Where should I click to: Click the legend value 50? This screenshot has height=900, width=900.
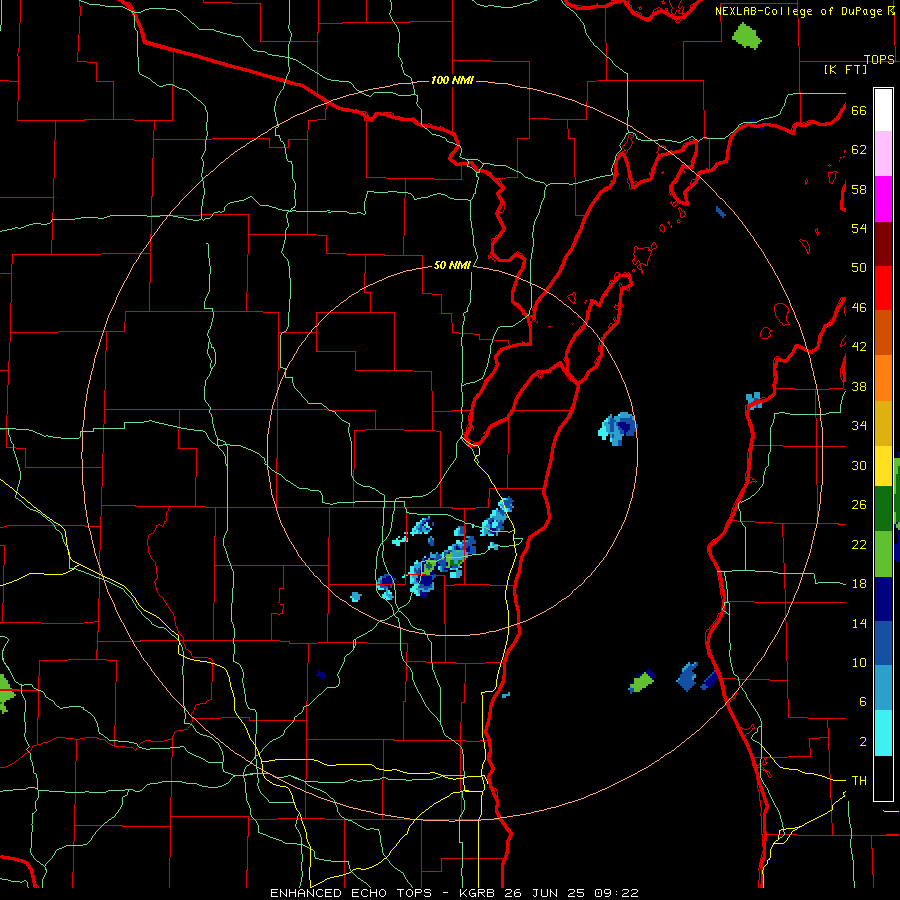pyautogui.click(x=859, y=267)
